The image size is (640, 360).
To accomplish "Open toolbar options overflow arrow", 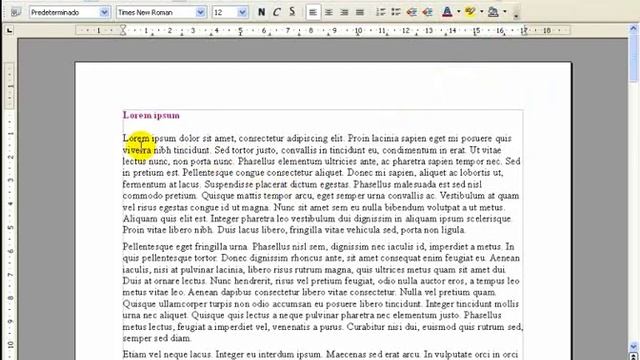I will (x=516, y=16).
